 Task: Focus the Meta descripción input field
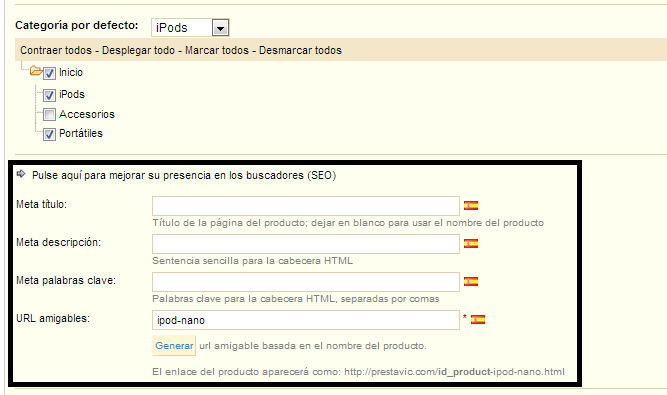pos(306,244)
